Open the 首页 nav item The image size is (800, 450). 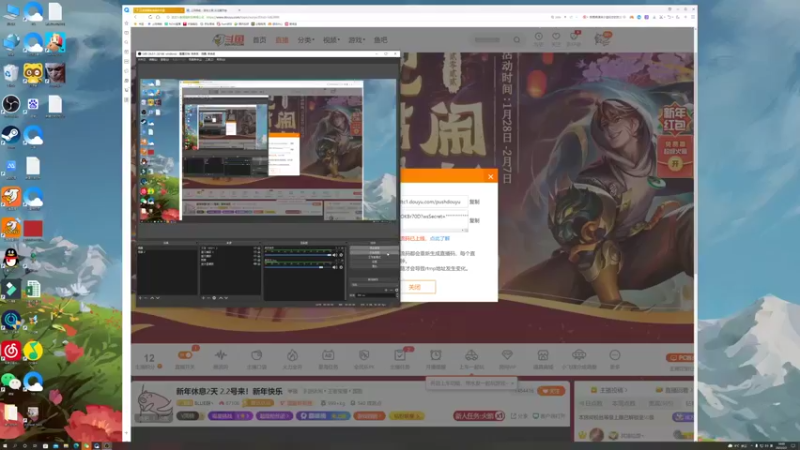[260, 40]
